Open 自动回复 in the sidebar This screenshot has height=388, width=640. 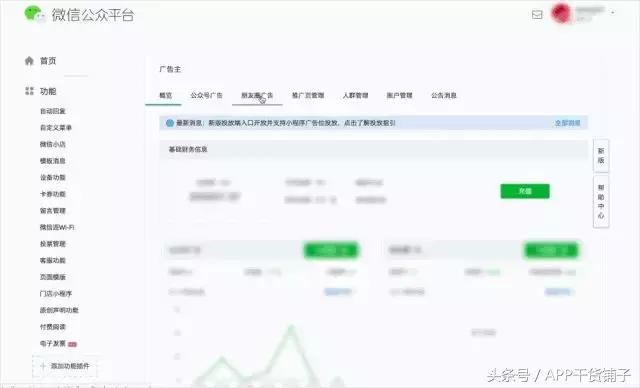point(53,111)
